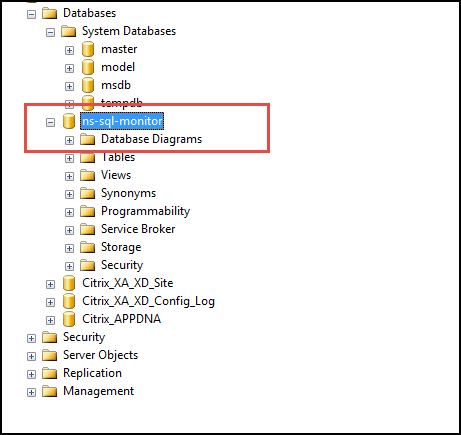461x435 pixels.
Task: Collapse the System Databases node
Action: click(50, 32)
